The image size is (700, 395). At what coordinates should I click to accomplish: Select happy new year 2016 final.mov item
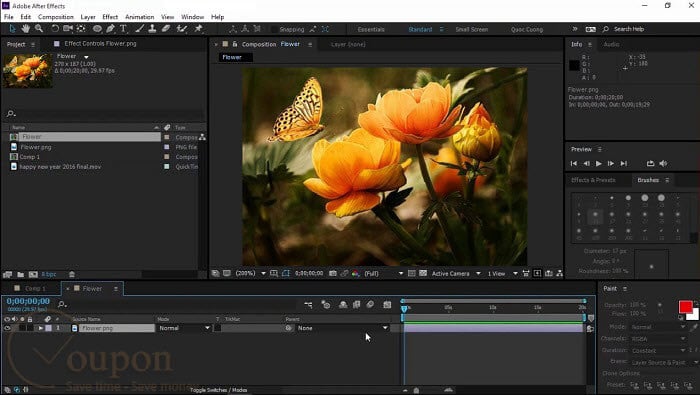tap(60, 166)
